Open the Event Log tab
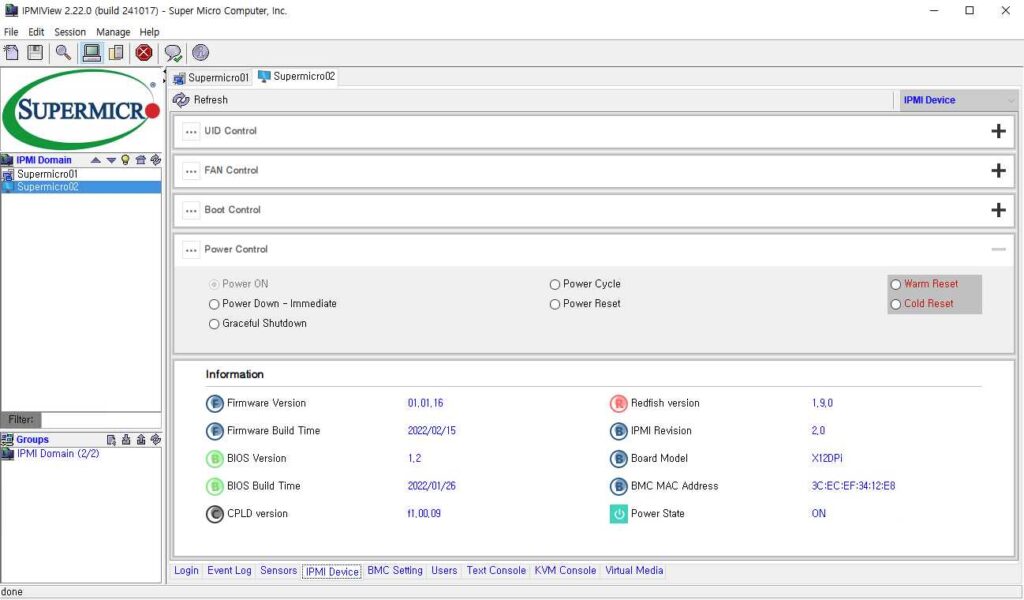This screenshot has width=1024, height=600. click(229, 571)
